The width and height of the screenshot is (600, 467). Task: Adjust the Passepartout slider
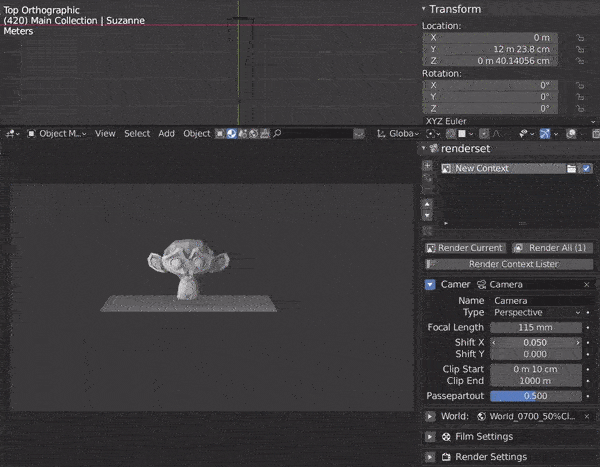click(536, 396)
